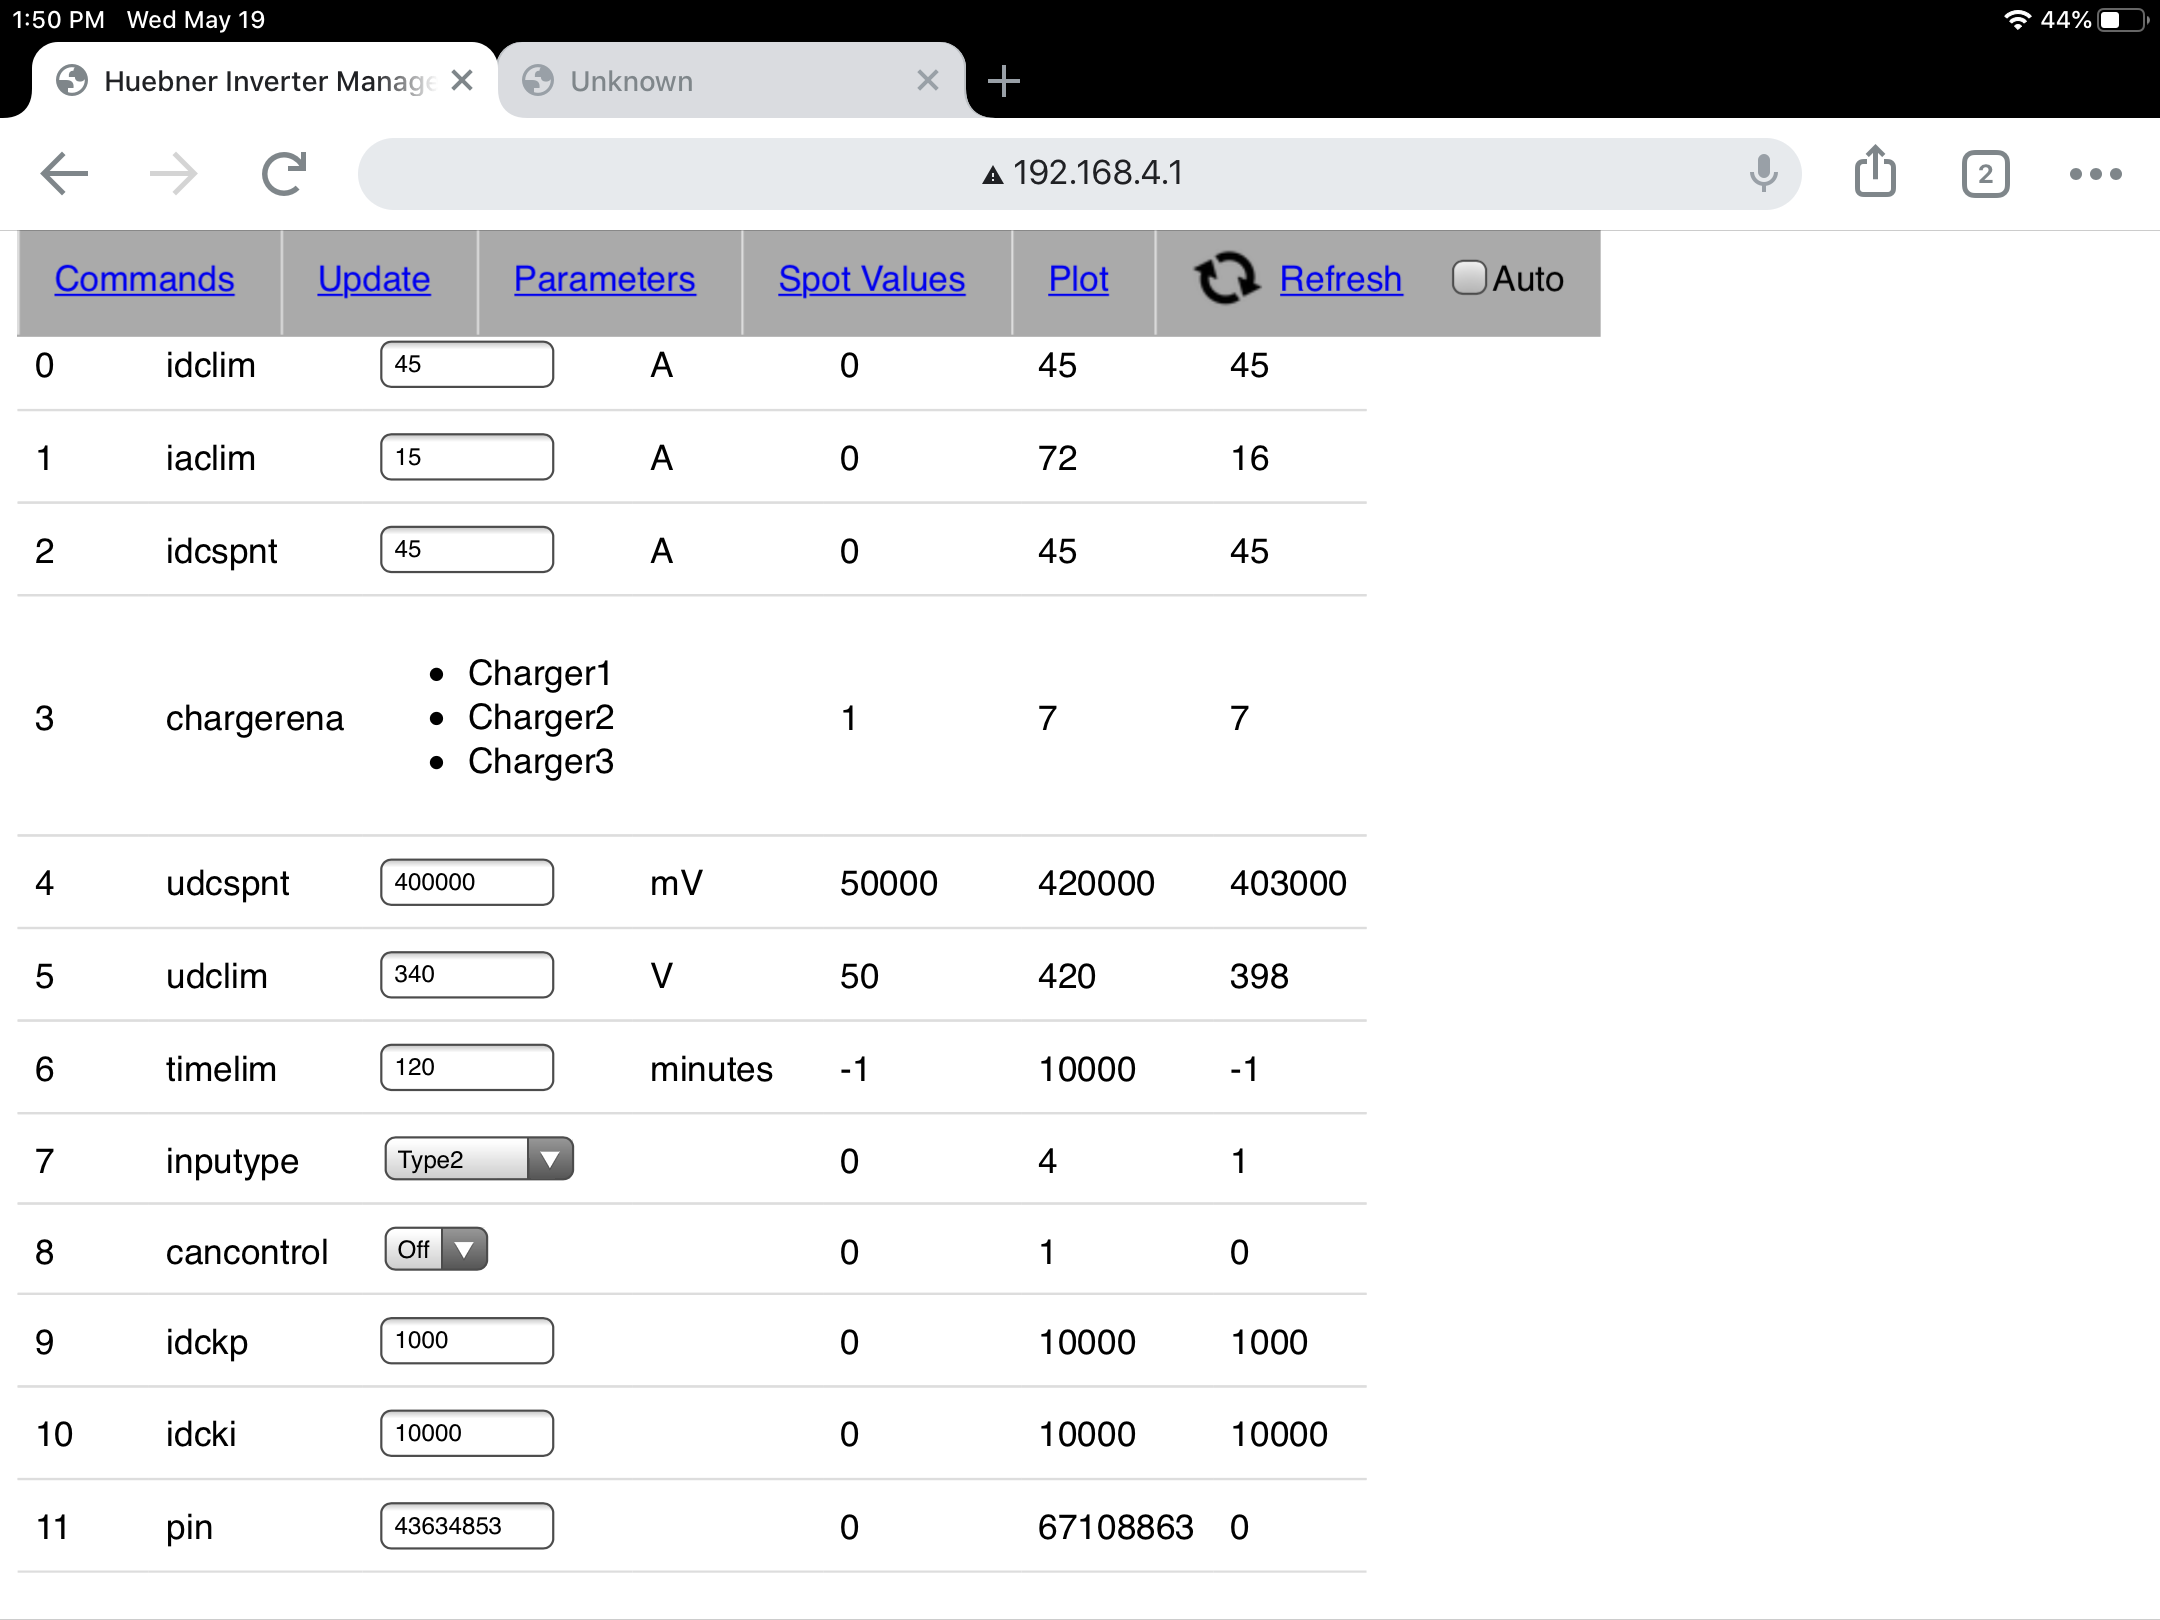Viewport: 2160px width, 1620px height.
Task: Open the Plot link
Action: pos(1078,279)
